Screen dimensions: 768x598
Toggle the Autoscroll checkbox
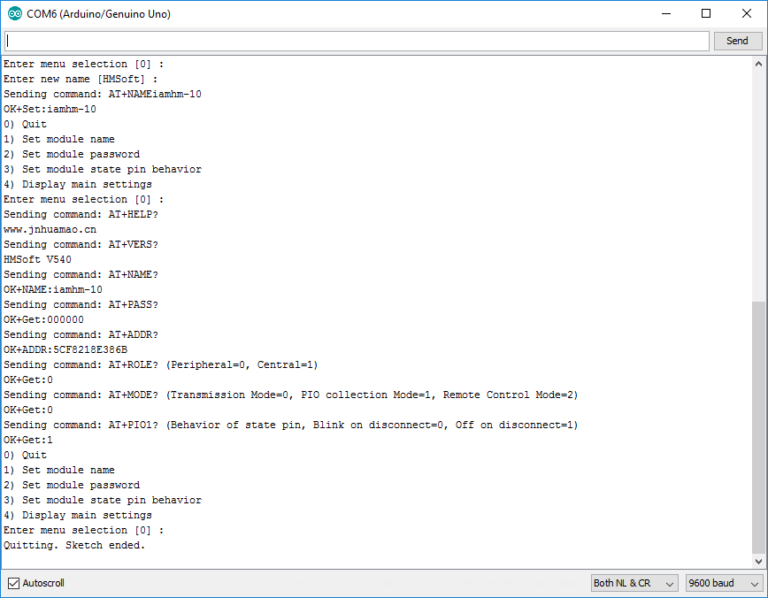[14, 583]
